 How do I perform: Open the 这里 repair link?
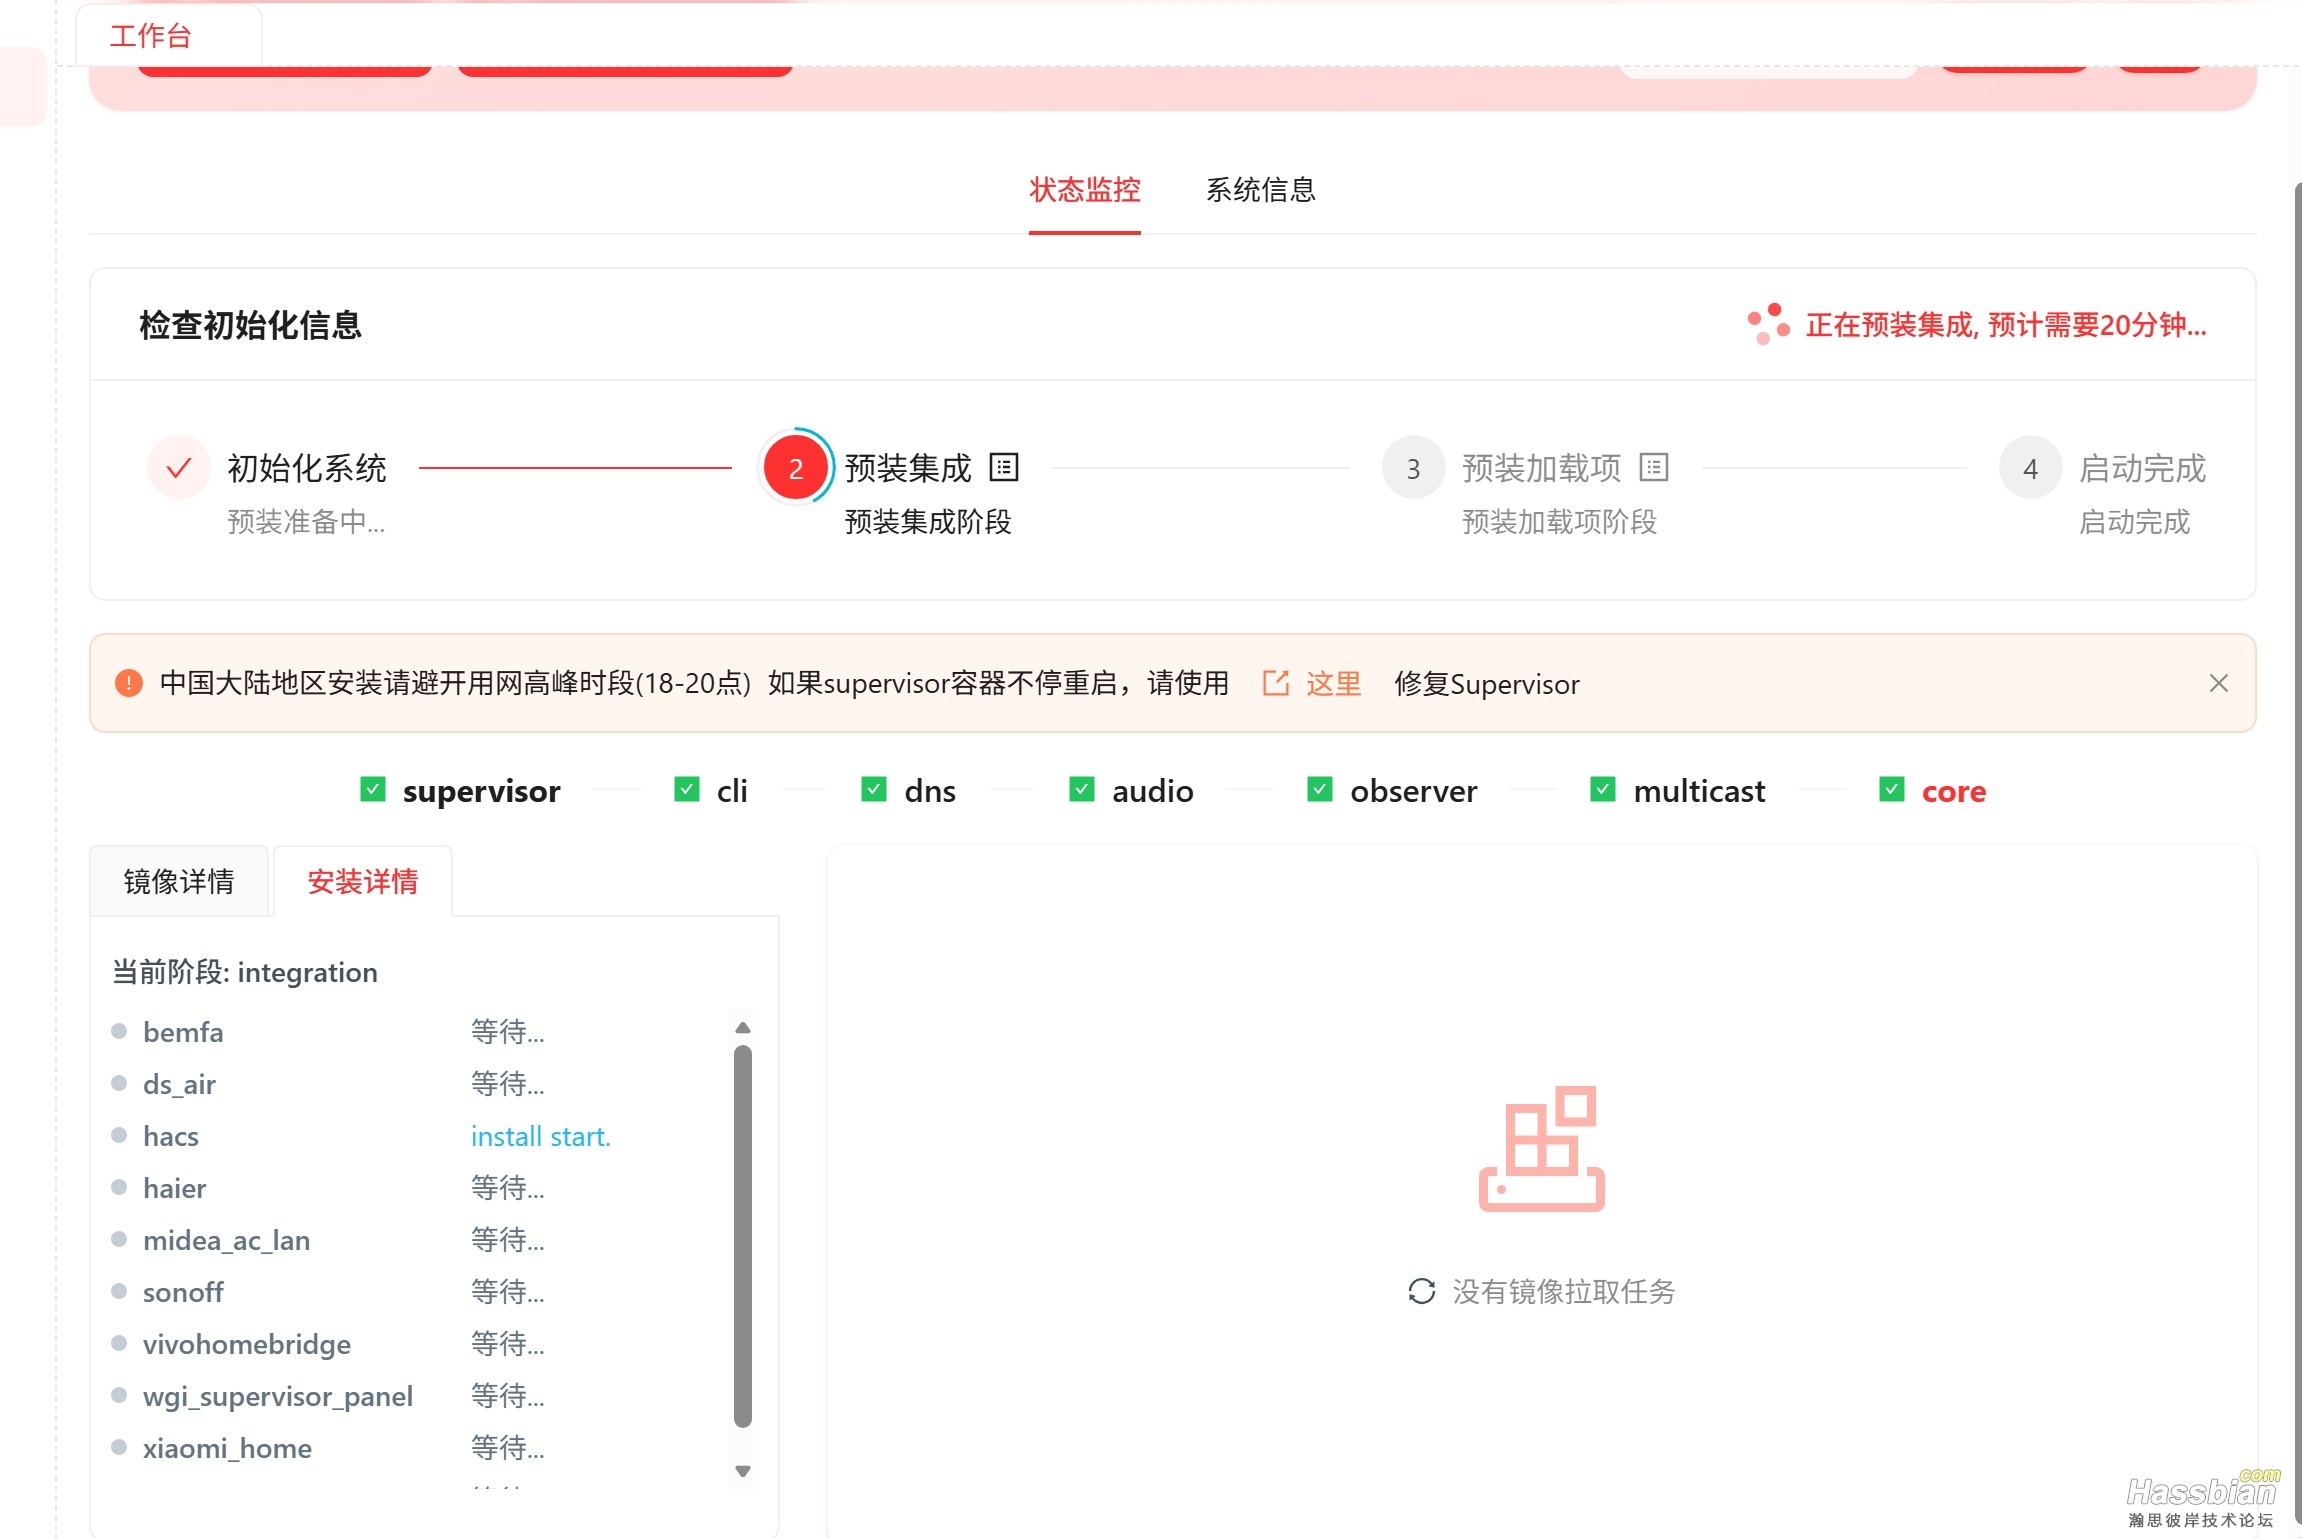(1334, 684)
